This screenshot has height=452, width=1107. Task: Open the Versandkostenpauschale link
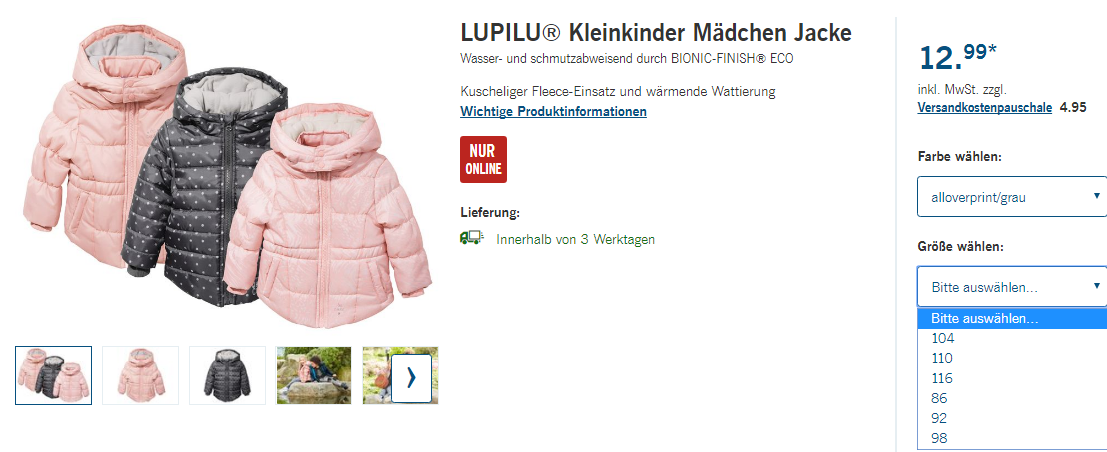point(984,107)
